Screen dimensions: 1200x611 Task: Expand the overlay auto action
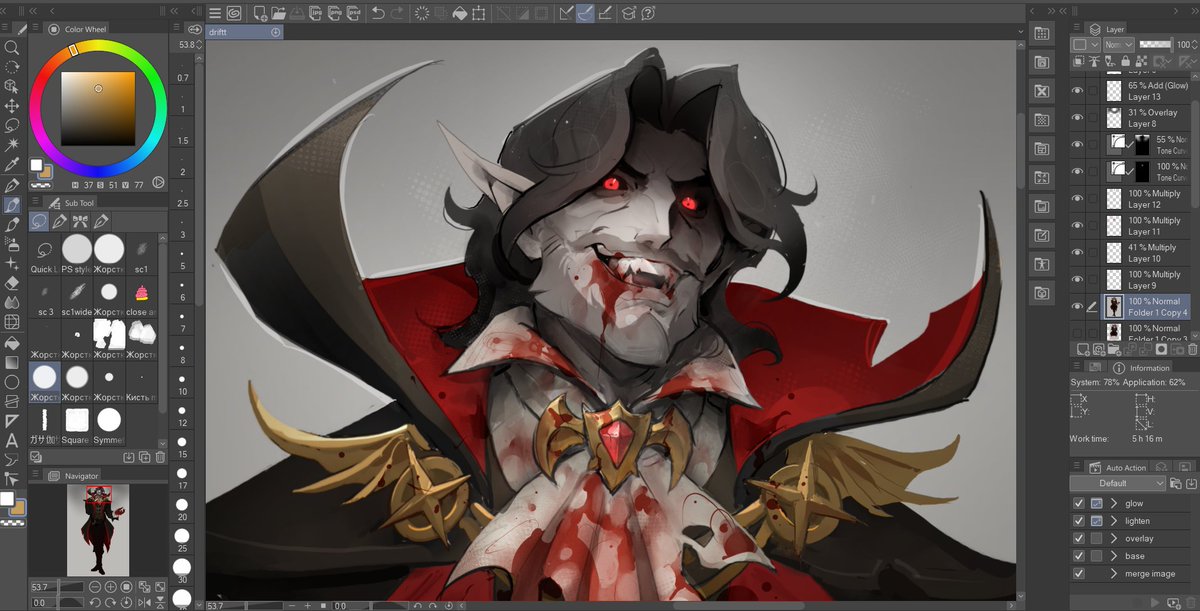[x=1114, y=539]
